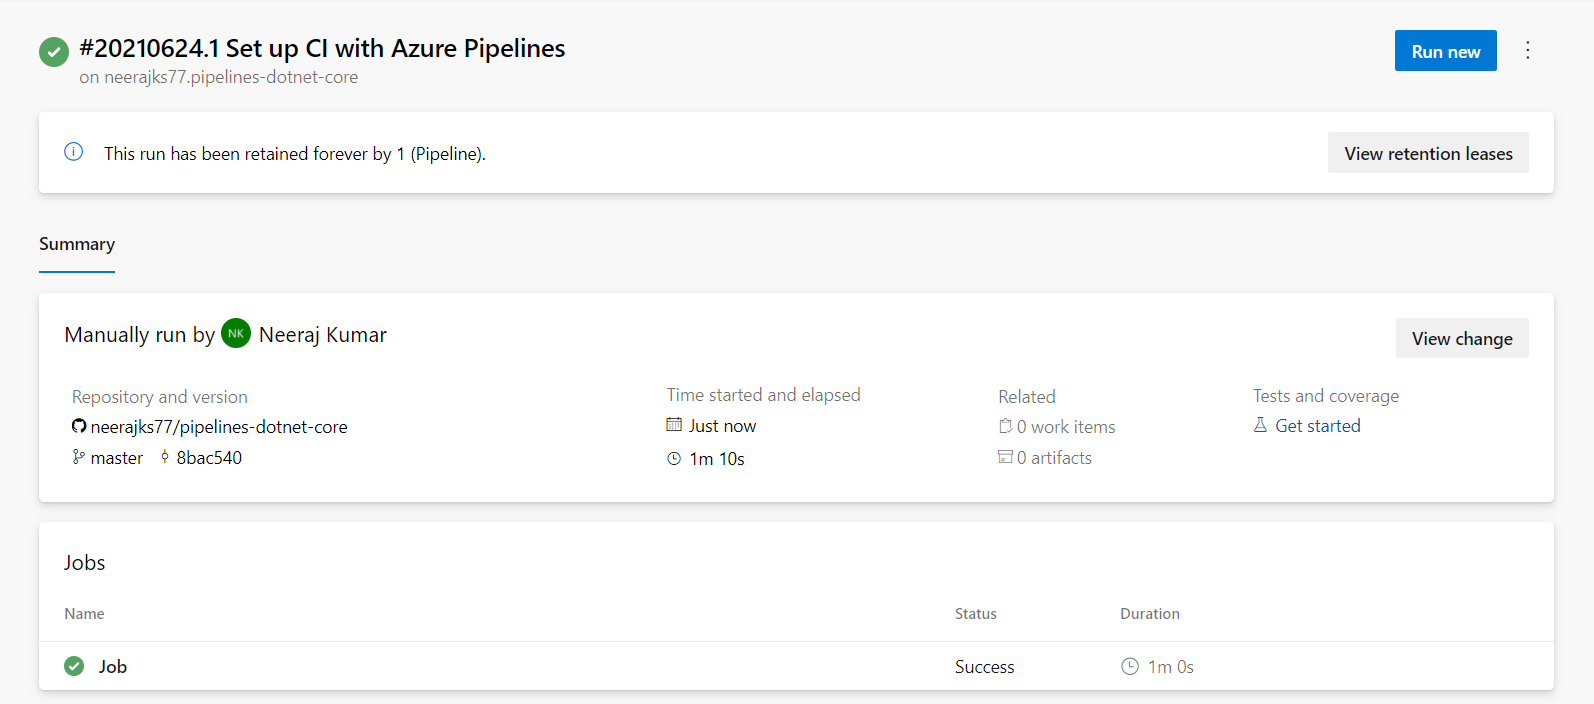The image size is (1594, 704).
Task: Click the duration clock icon in Job row
Action: (1130, 666)
